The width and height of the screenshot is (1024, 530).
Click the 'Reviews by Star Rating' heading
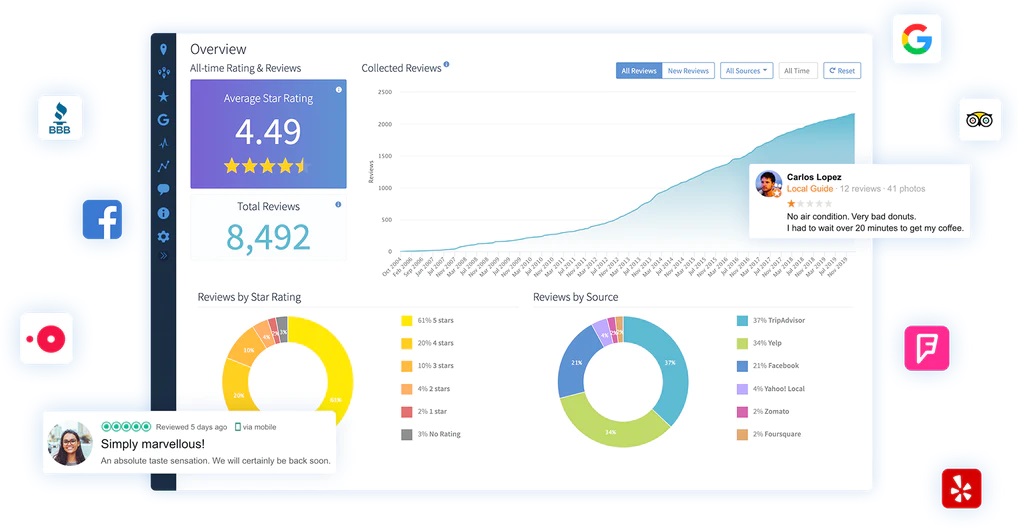point(249,297)
